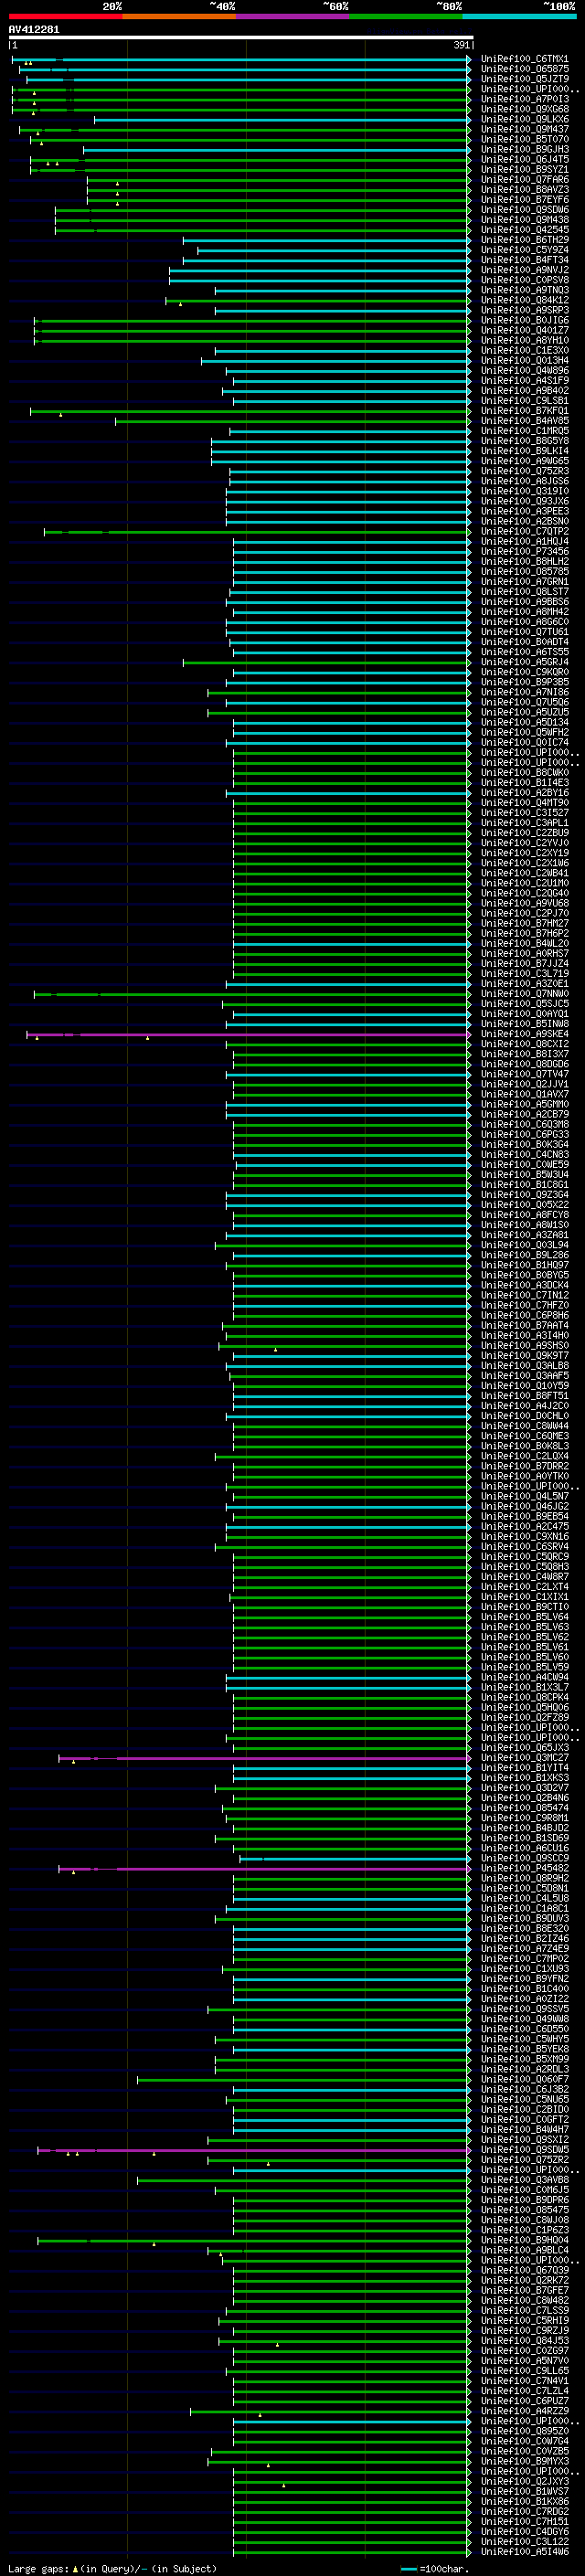Select hit UniRef100_Q42545
Image resolution: width=585 pixels, height=2576 pixels.
pos(525,230)
